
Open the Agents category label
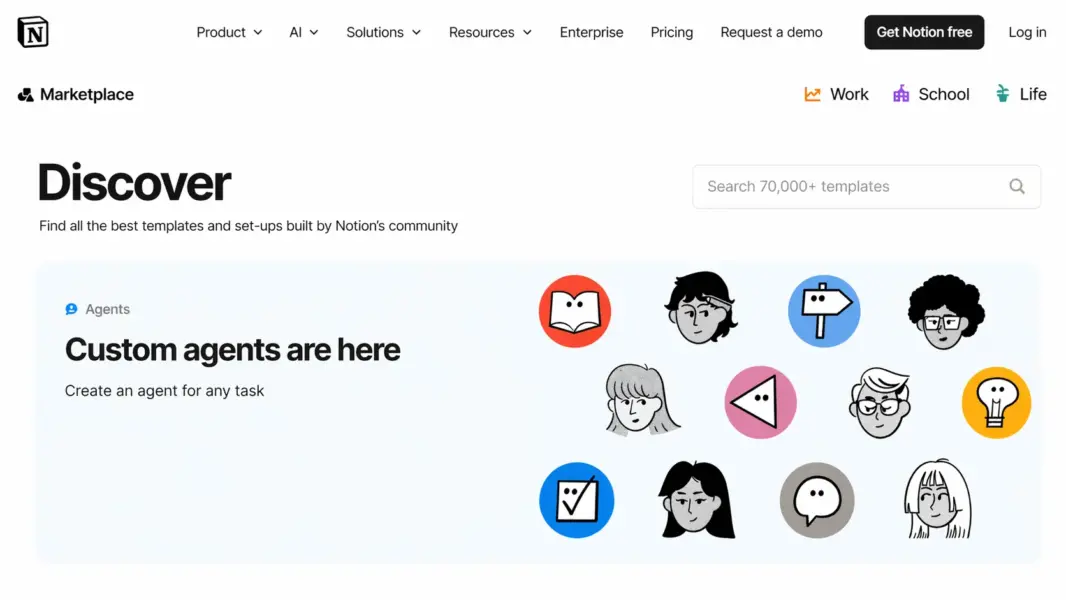pos(97,309)
